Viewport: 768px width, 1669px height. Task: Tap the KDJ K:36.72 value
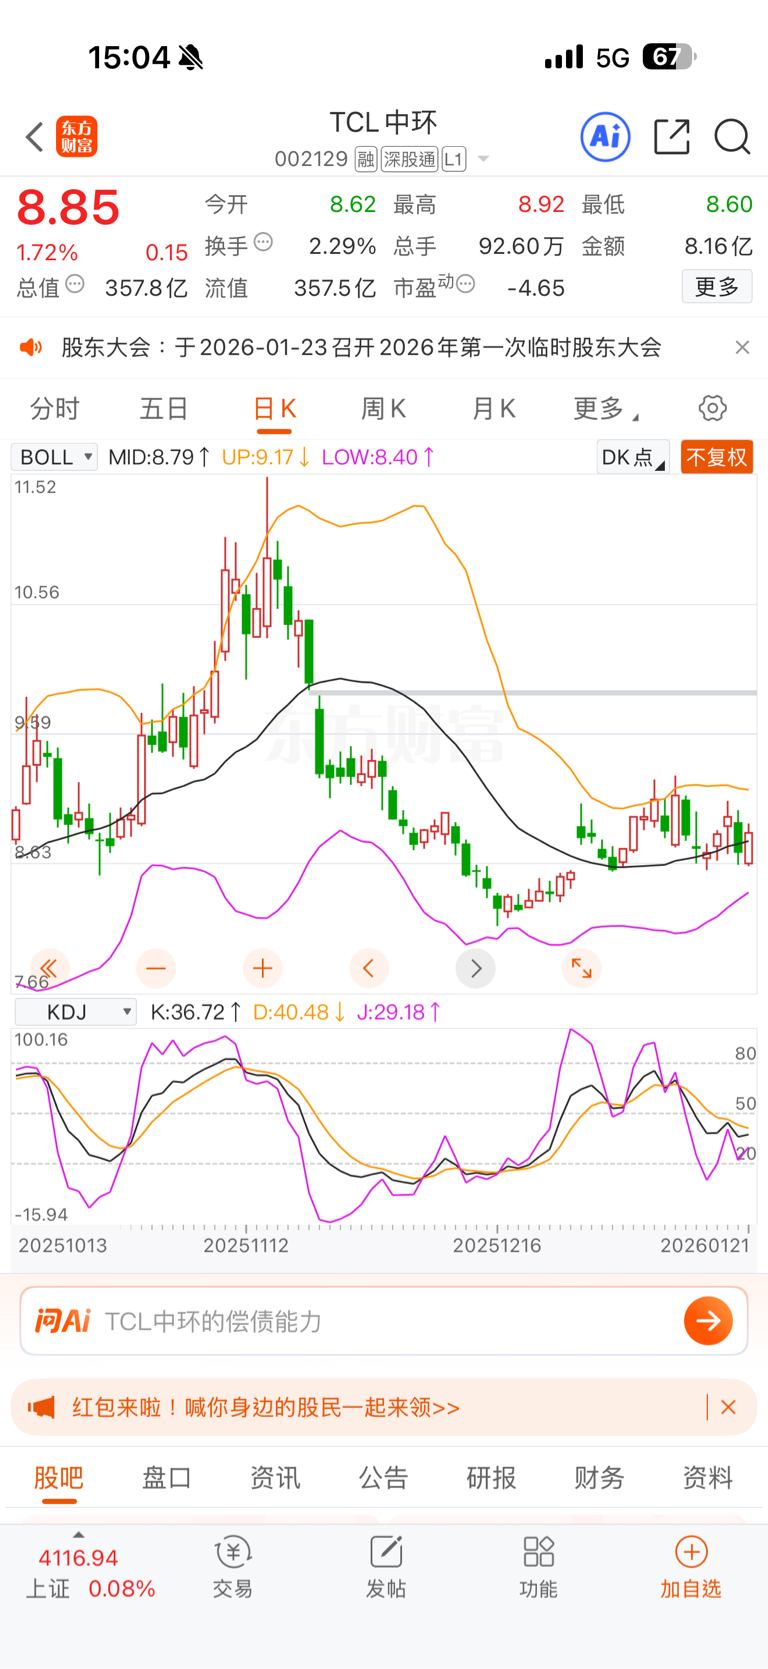click(196, 1012)
